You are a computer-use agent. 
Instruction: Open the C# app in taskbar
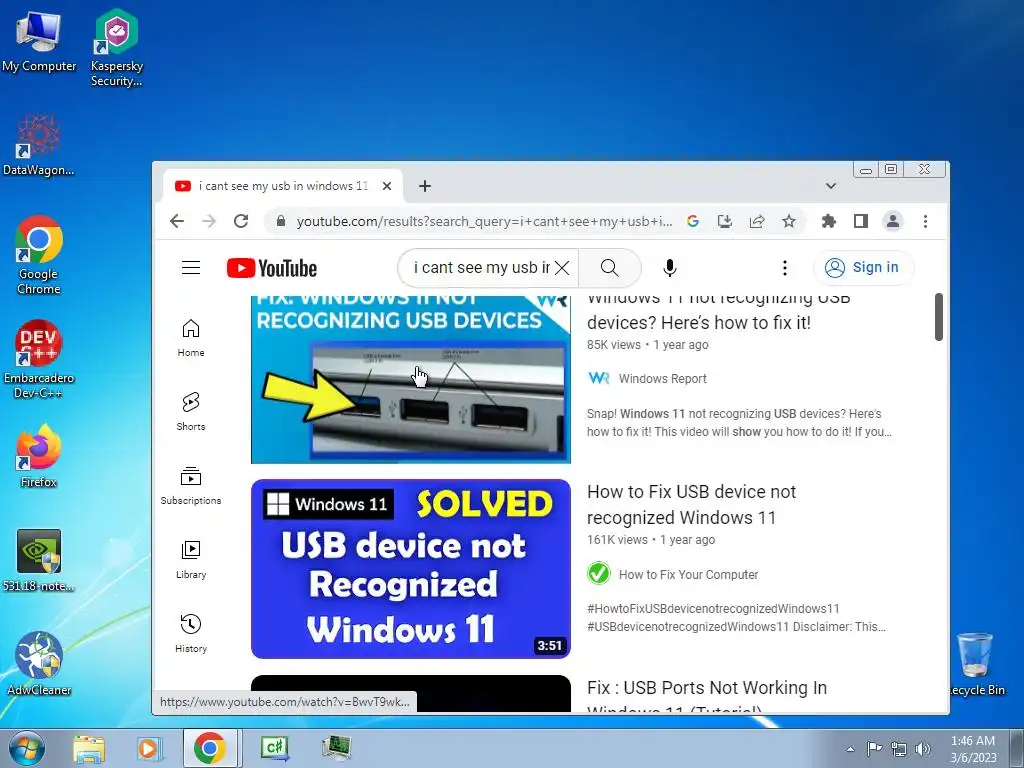pos(274,748)
